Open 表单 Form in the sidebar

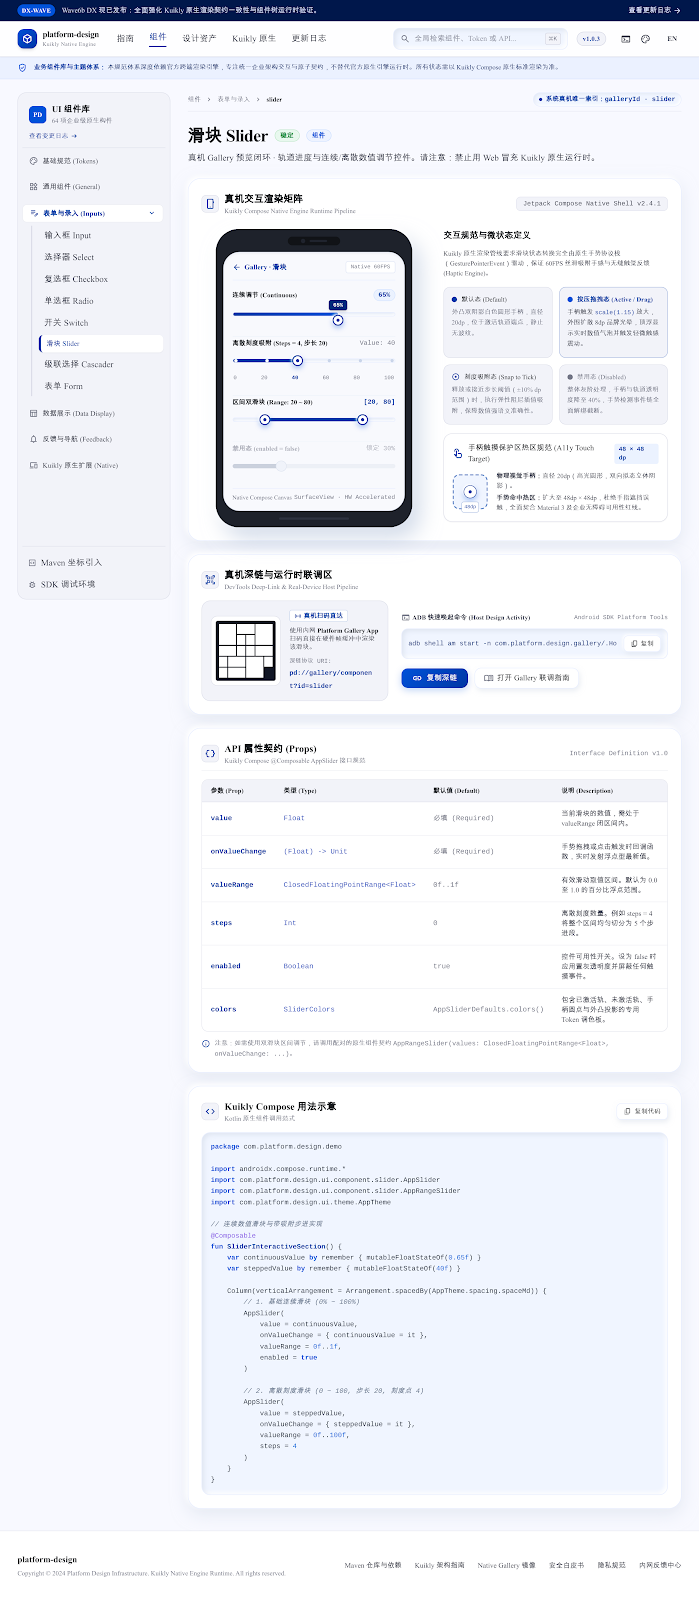point(101,386)
